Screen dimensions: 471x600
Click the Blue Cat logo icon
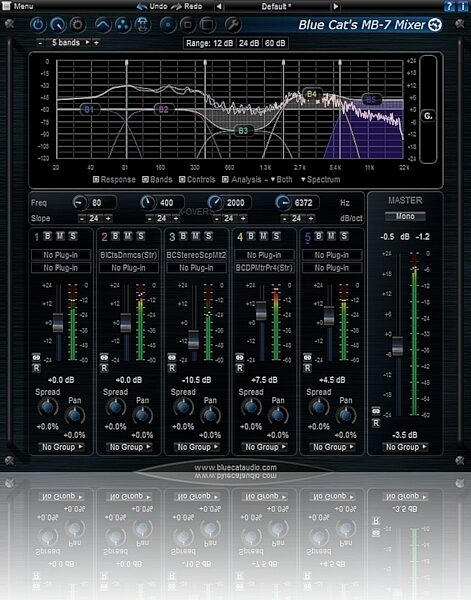pyautogui.click(x=435, y=25)
